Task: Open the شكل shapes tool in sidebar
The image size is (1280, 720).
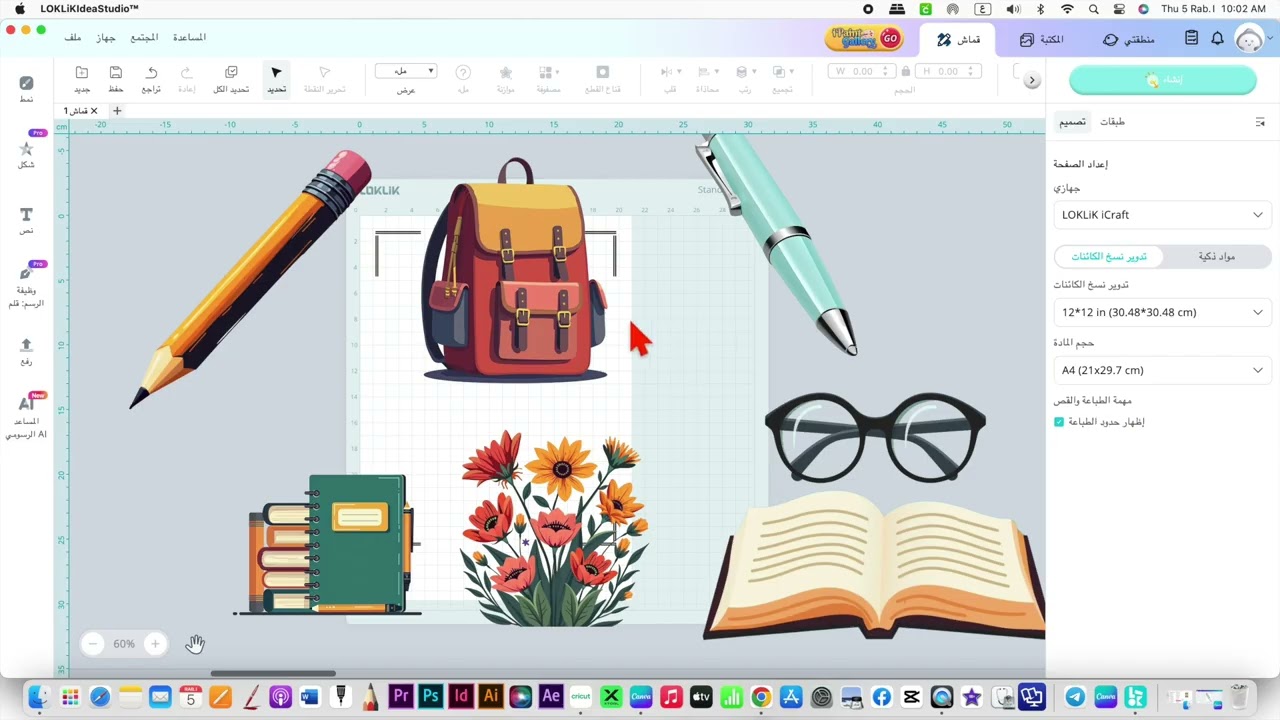Action: point(26,153)
